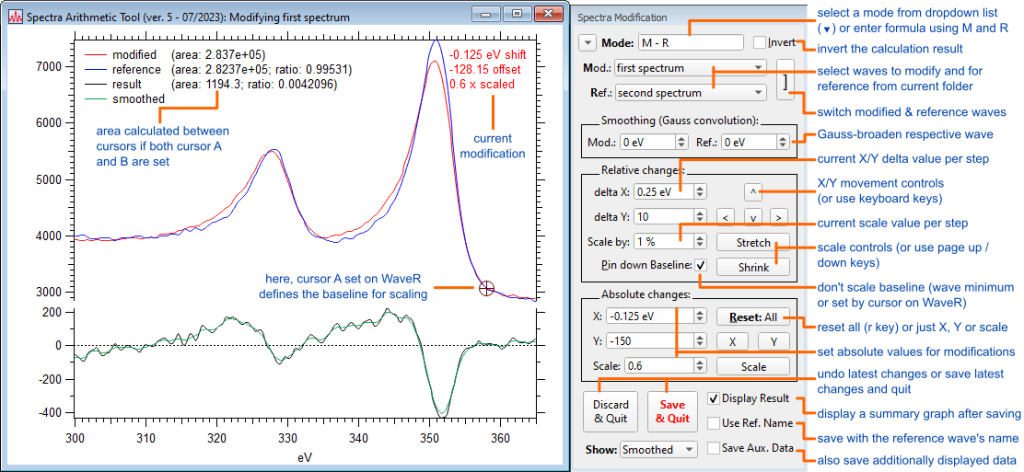This screenshot has width=1024, height=472.
Task: Click the Scale by field showing 1 %
Action: (663, 242)
